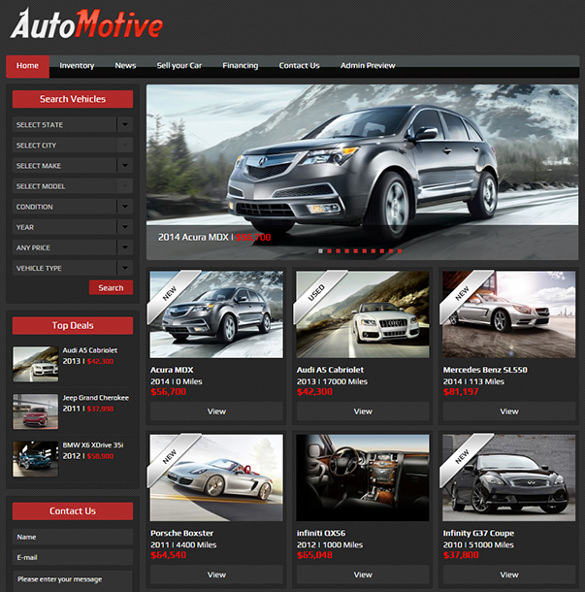
Task: View the Mercedes Benz SL550 listing
Action: click(x=509, y=412)
